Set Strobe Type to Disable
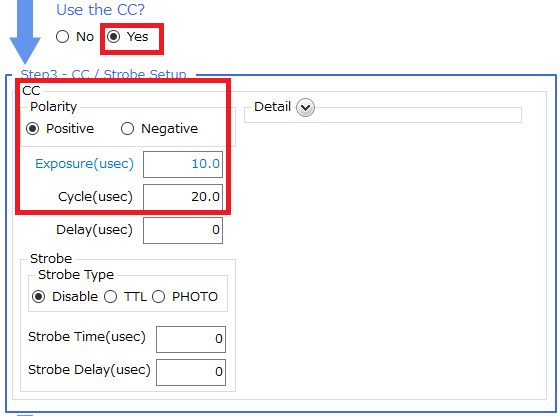 pos(39,296)
